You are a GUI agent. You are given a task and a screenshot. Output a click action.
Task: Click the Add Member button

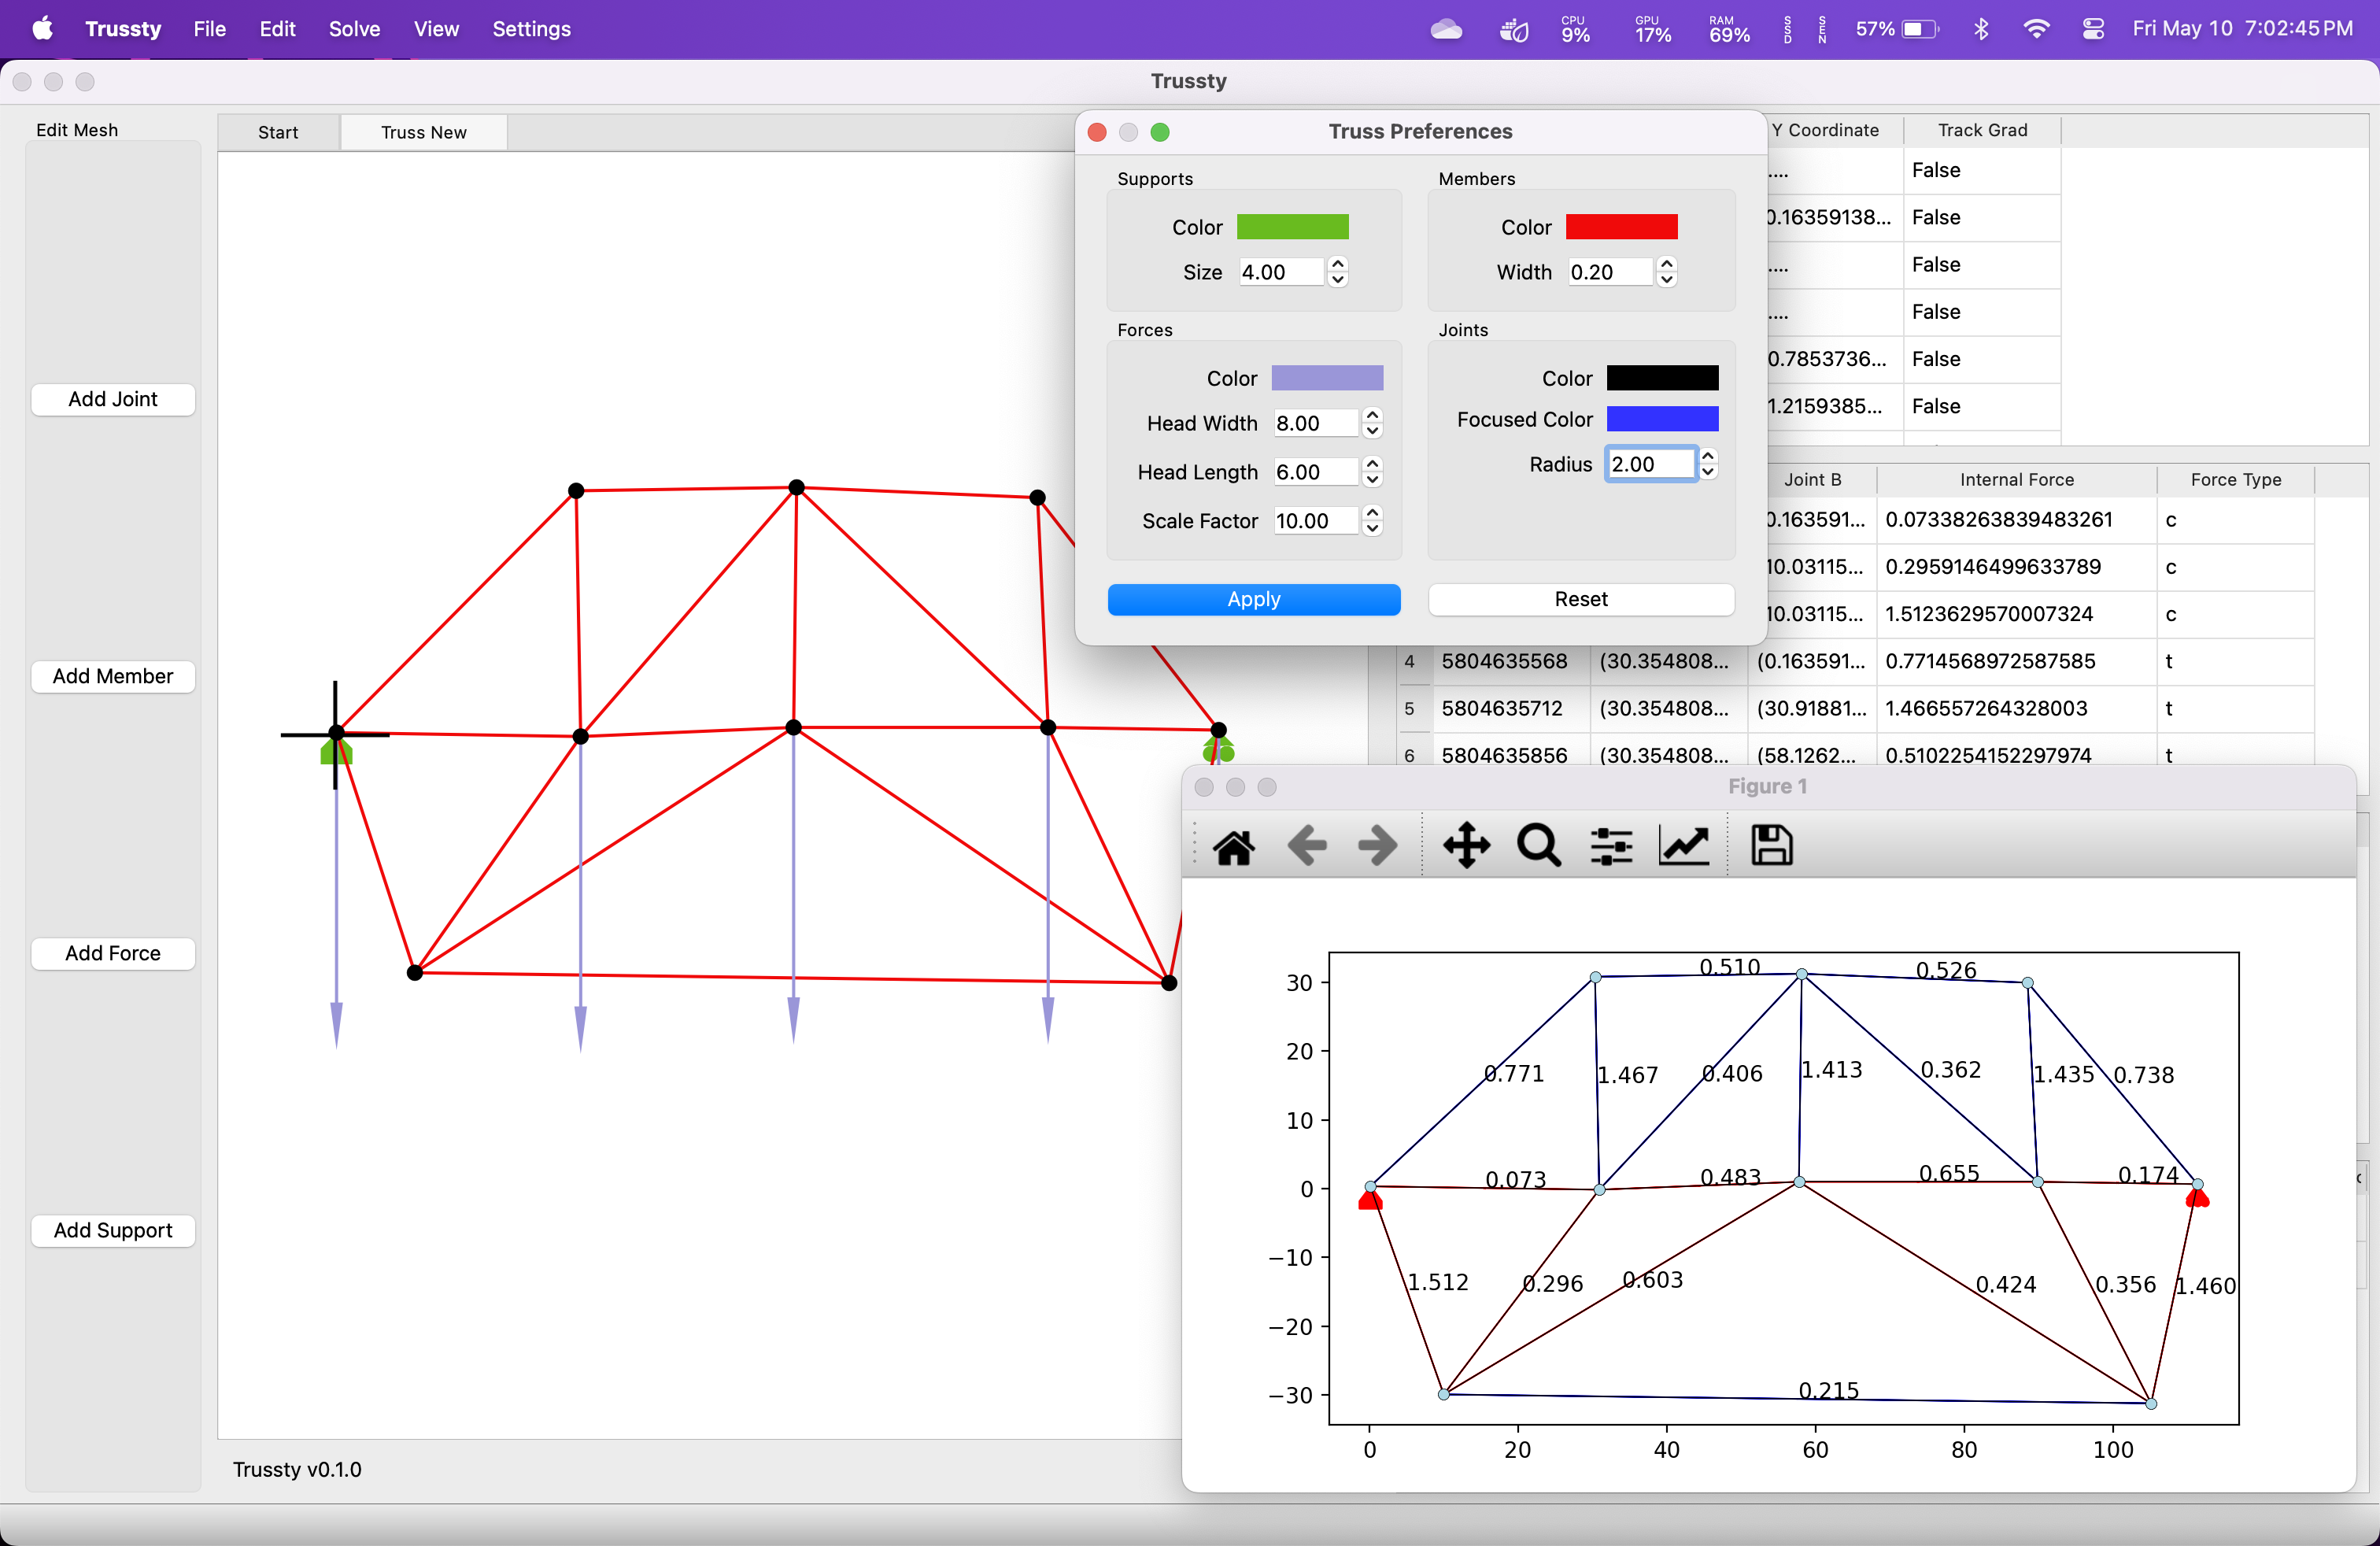[113, 676]
